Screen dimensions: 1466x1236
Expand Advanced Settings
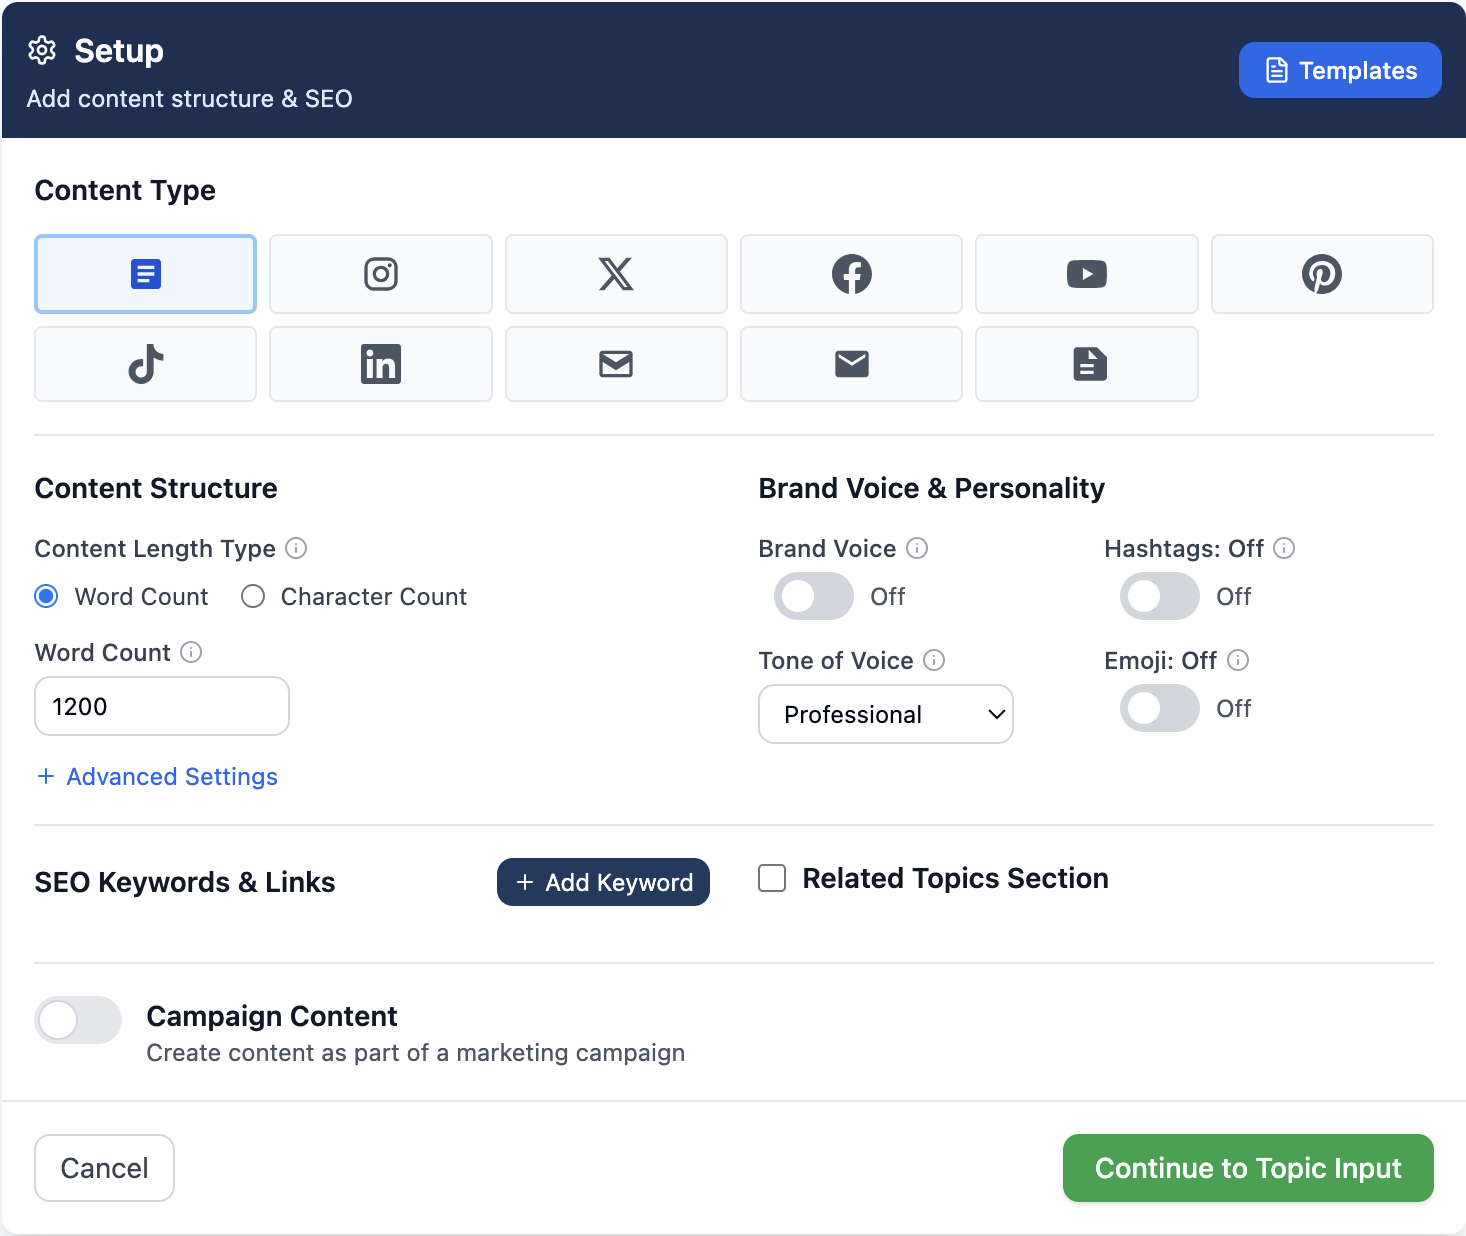click(158, 777)
